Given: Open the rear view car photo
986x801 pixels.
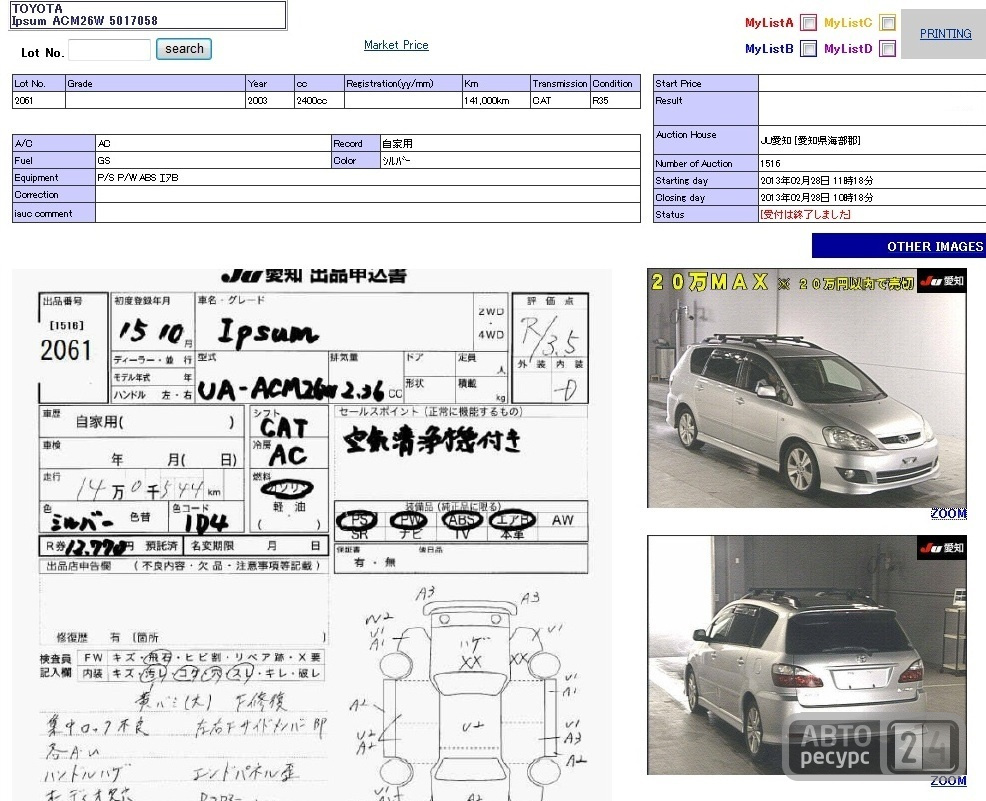Looking at the screenshot, I should [x=807, y=655].
